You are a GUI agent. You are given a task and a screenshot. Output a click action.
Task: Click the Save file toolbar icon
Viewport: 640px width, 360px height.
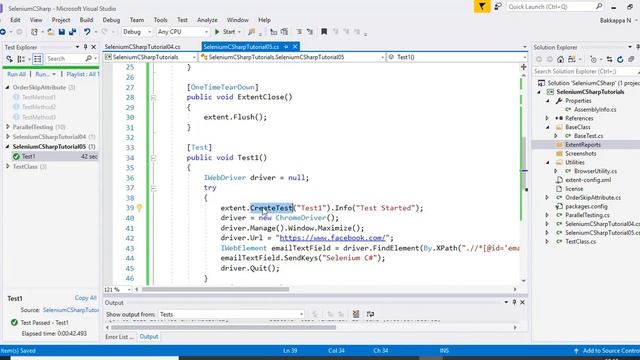click(x=62, y=32)
